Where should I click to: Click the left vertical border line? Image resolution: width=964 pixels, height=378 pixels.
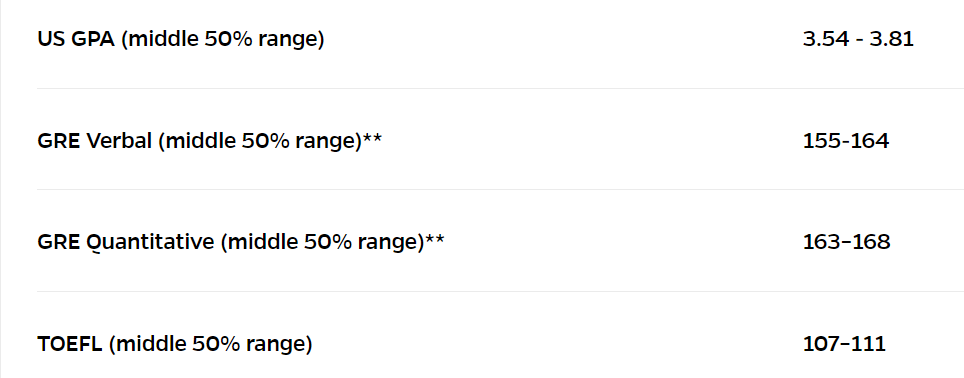pyautogui.click(x=1, y=189)
